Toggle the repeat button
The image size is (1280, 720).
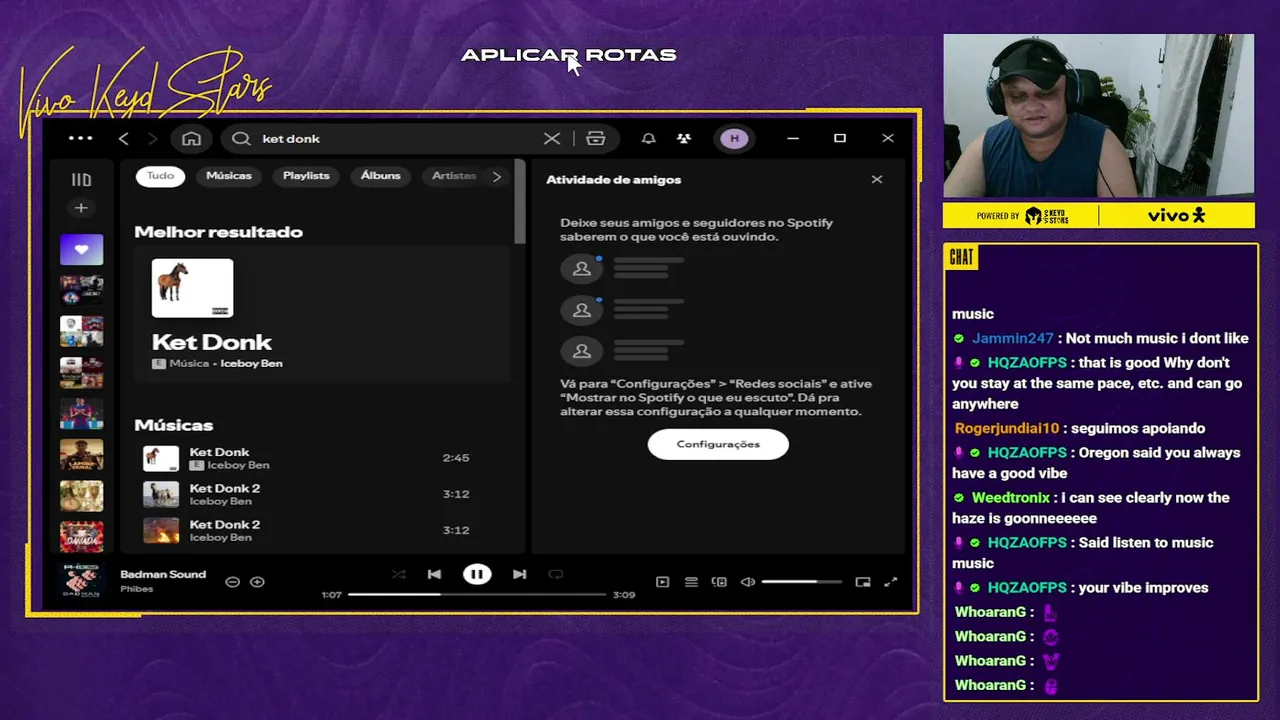(556, 574)
